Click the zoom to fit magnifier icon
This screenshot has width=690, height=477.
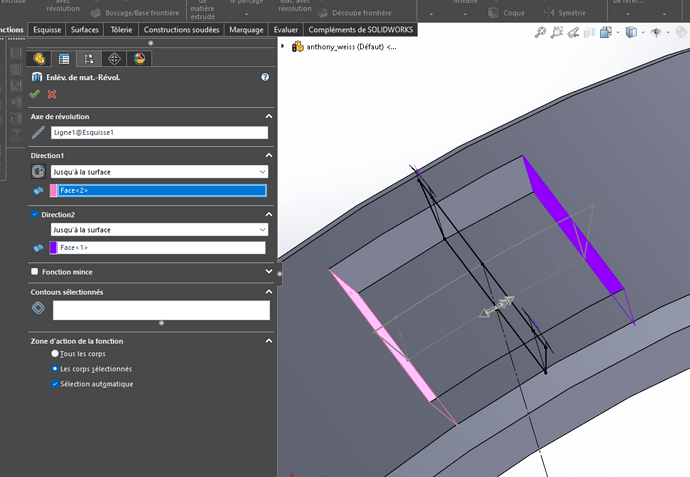(541, 32)
